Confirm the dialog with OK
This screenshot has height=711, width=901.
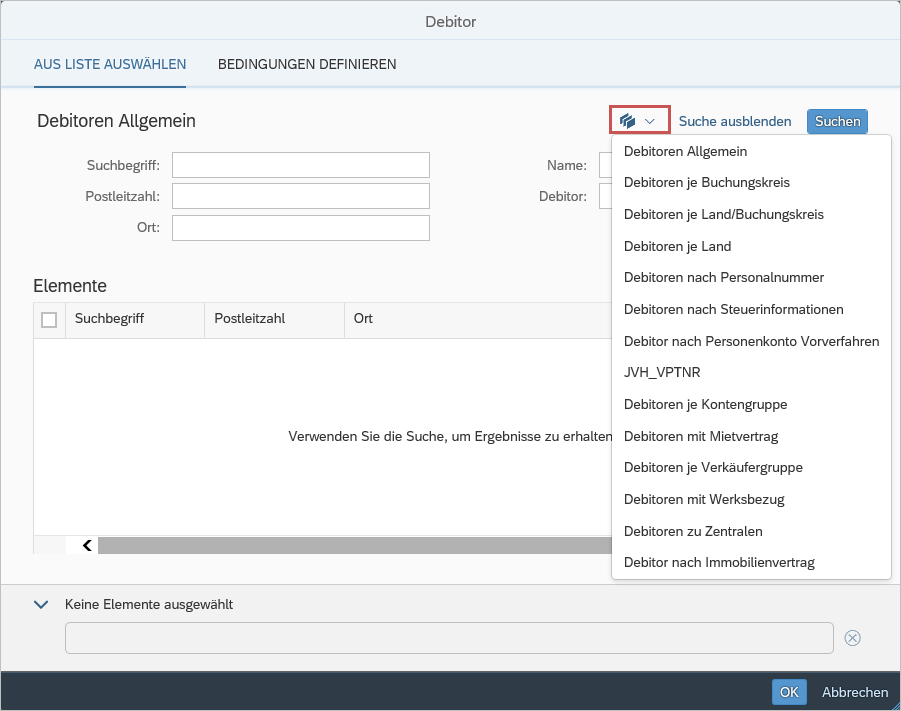(788, 691)
